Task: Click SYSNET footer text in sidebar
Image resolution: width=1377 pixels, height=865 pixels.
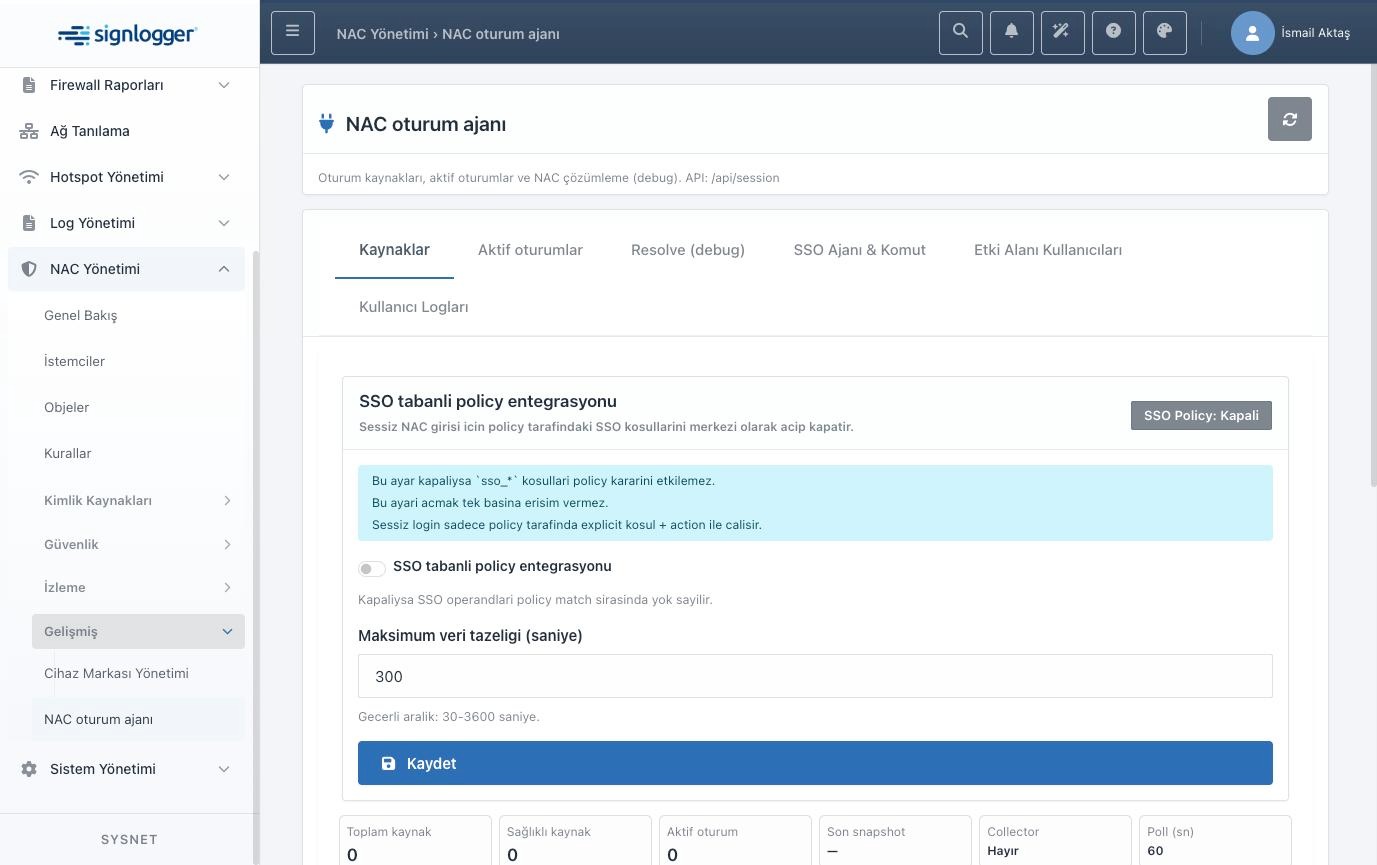Action: point(129,840)
